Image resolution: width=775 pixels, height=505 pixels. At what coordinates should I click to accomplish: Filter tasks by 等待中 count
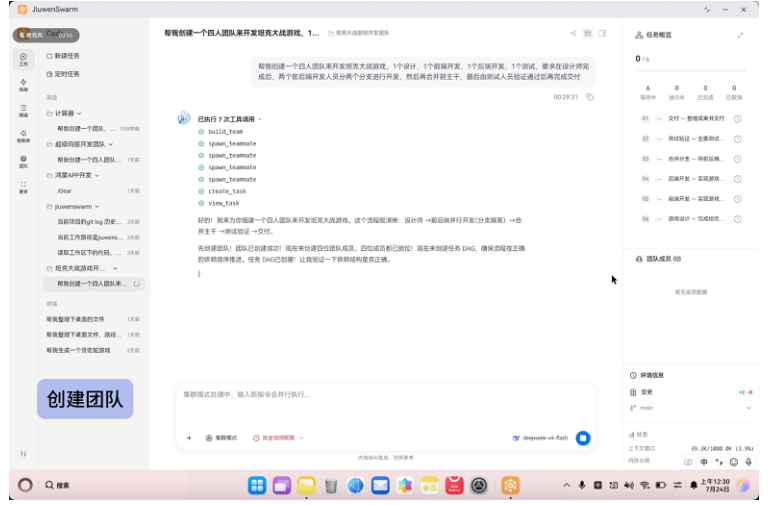click(648, 92)
